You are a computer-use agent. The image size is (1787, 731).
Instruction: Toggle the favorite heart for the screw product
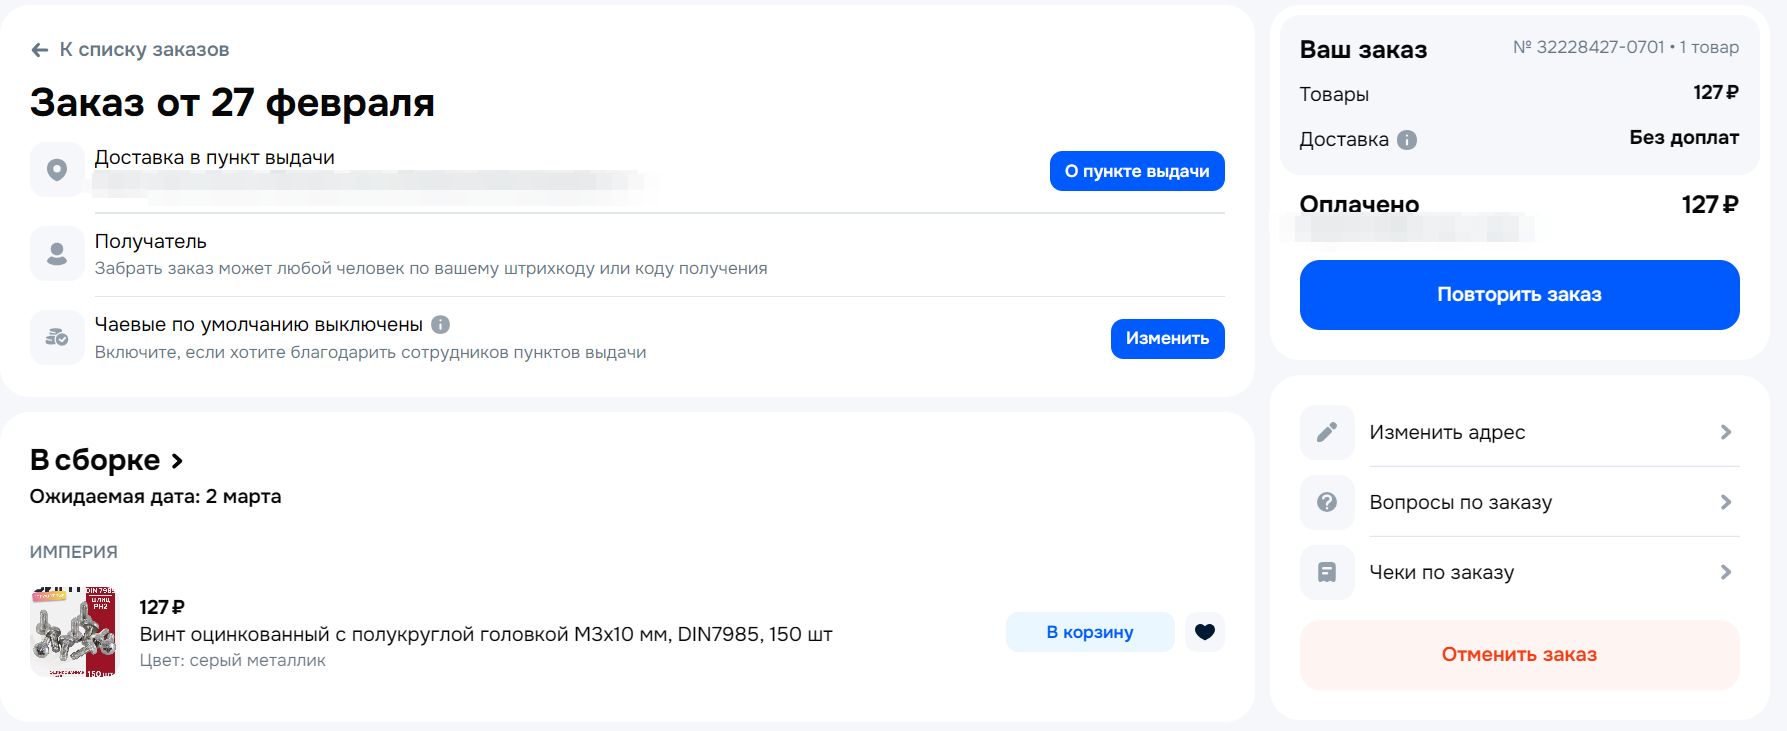(1205, 632)
